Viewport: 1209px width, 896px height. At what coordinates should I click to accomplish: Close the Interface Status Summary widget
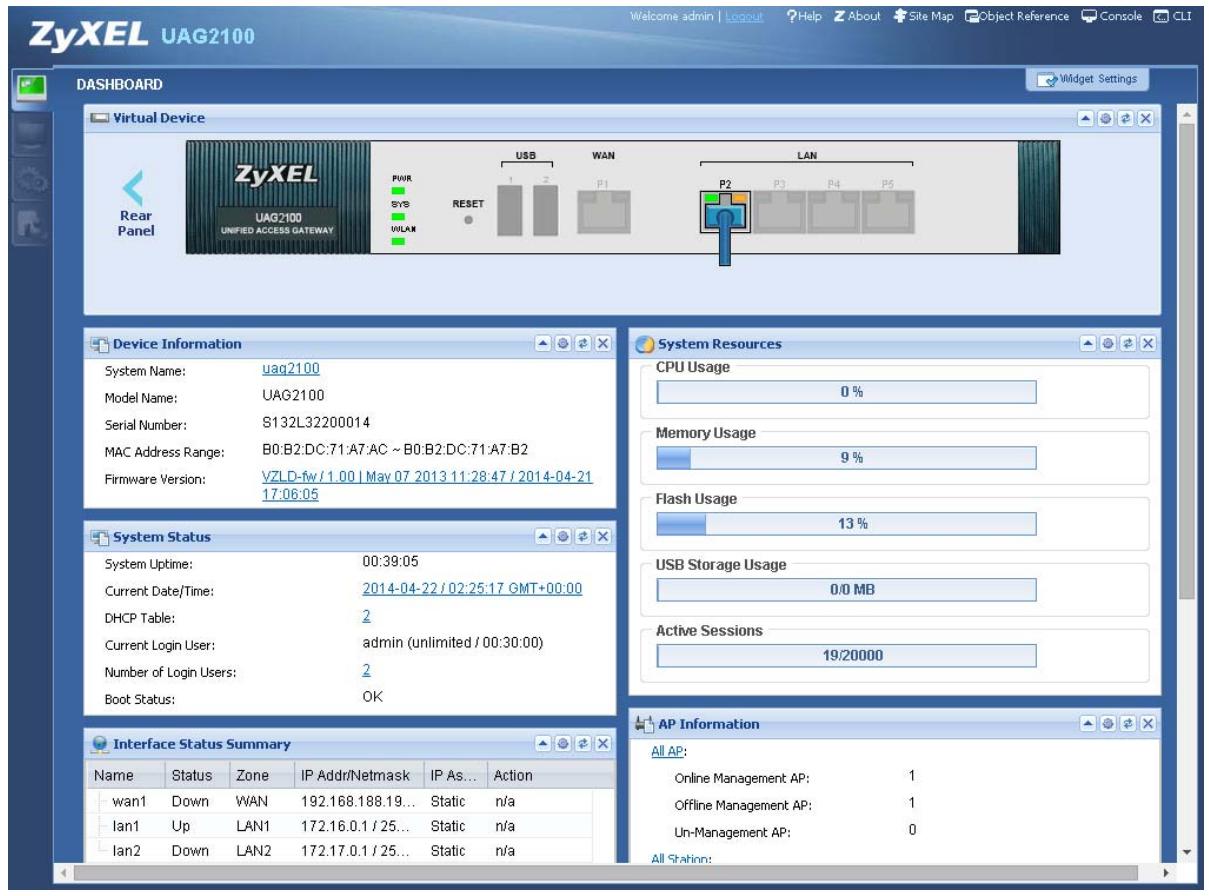(x=603, y=743)
